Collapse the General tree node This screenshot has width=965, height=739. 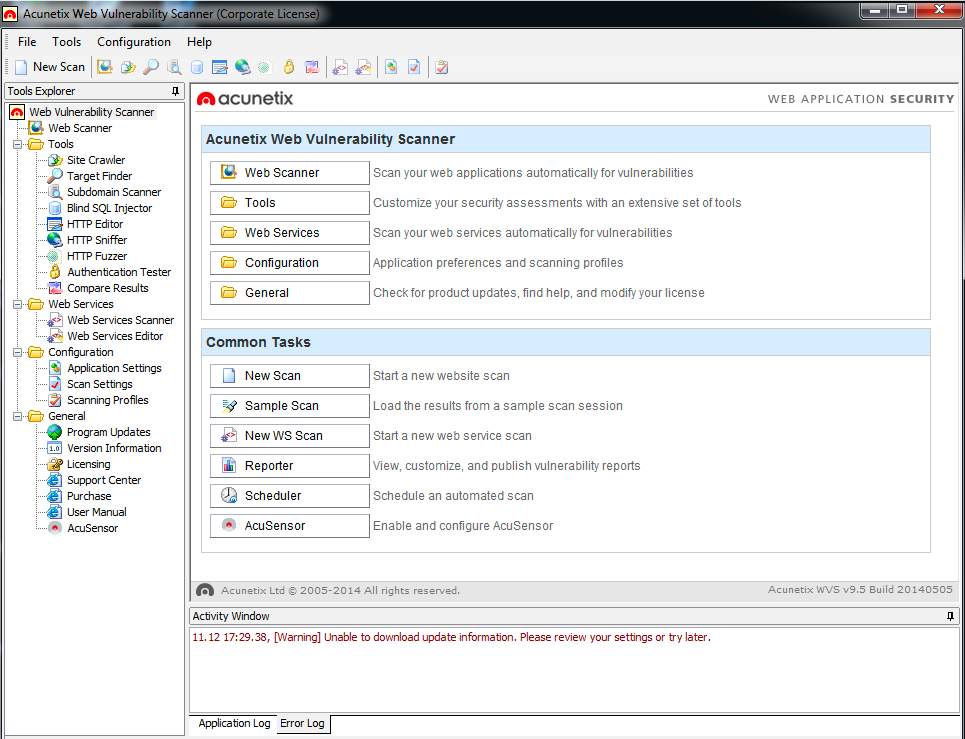(19, 416)
